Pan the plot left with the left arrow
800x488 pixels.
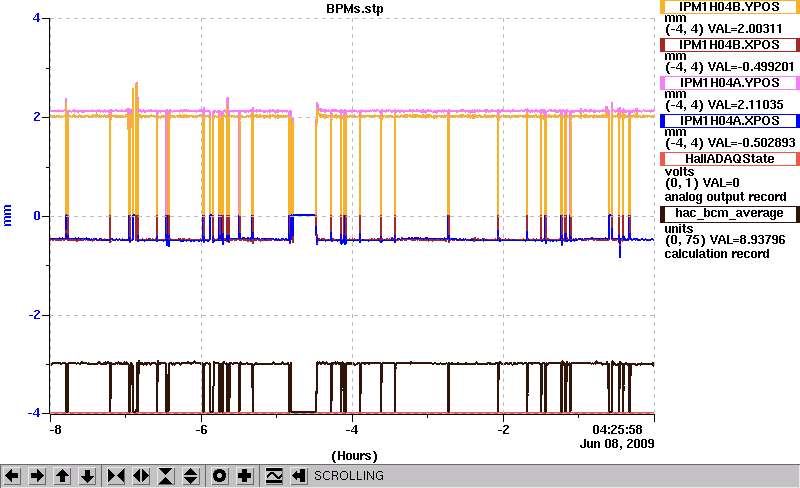[x=12, y=476]
